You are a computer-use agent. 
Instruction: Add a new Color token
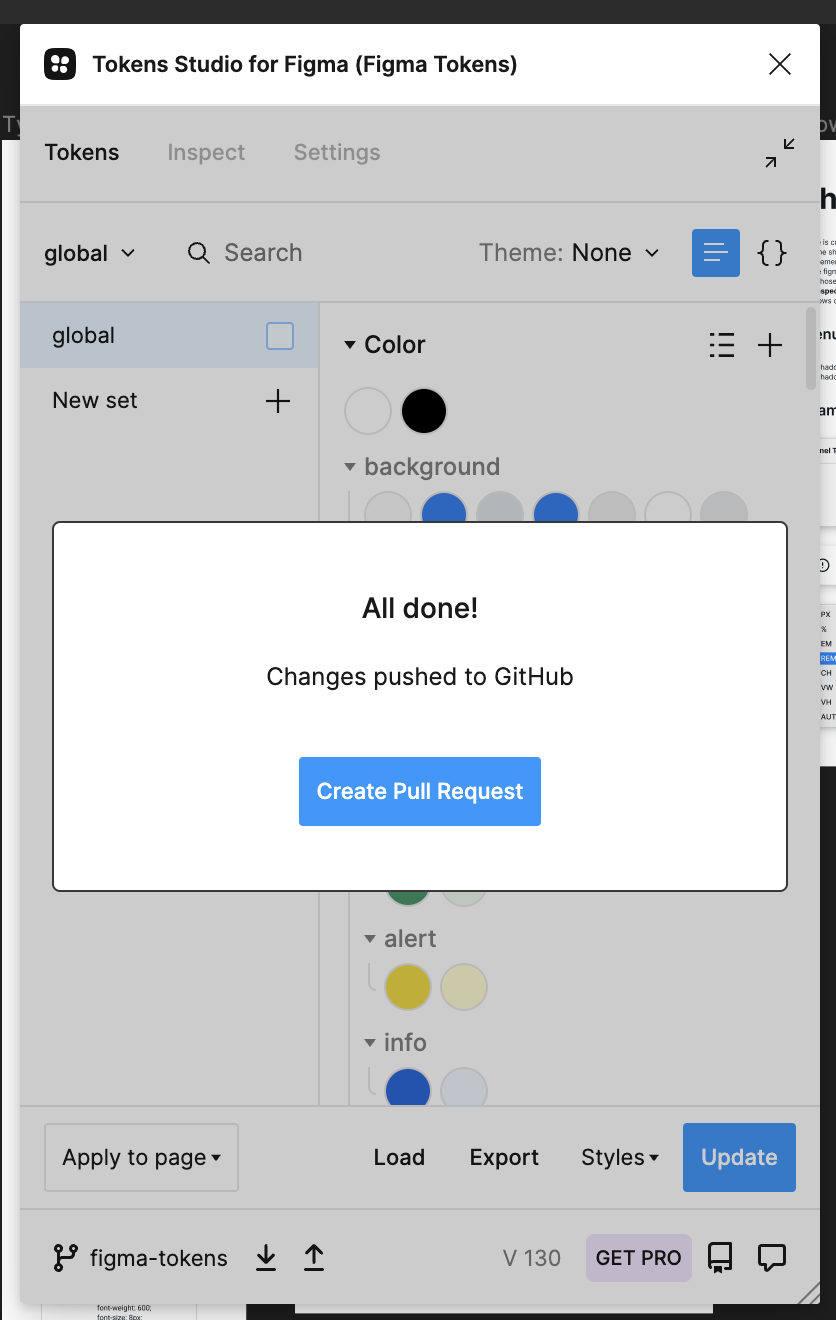click(x=770, y=345)
